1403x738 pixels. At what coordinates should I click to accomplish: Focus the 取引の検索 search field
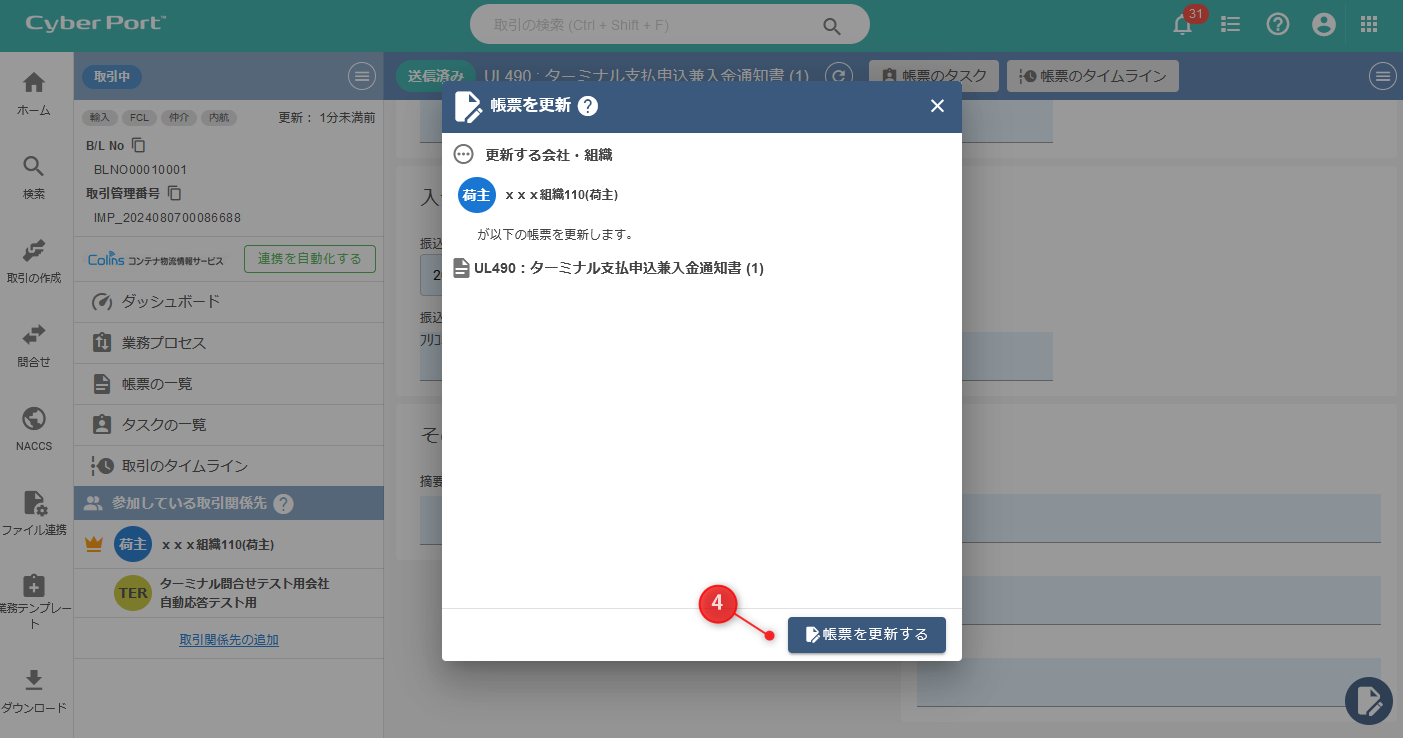655,25
